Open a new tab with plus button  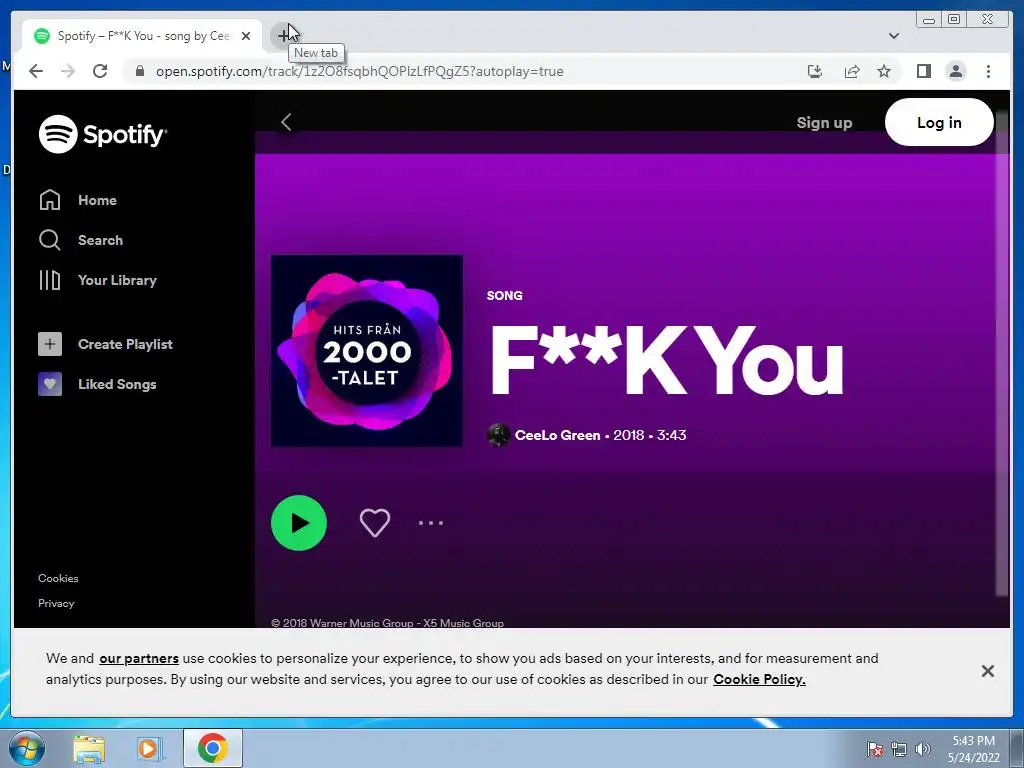pos(282,35)
